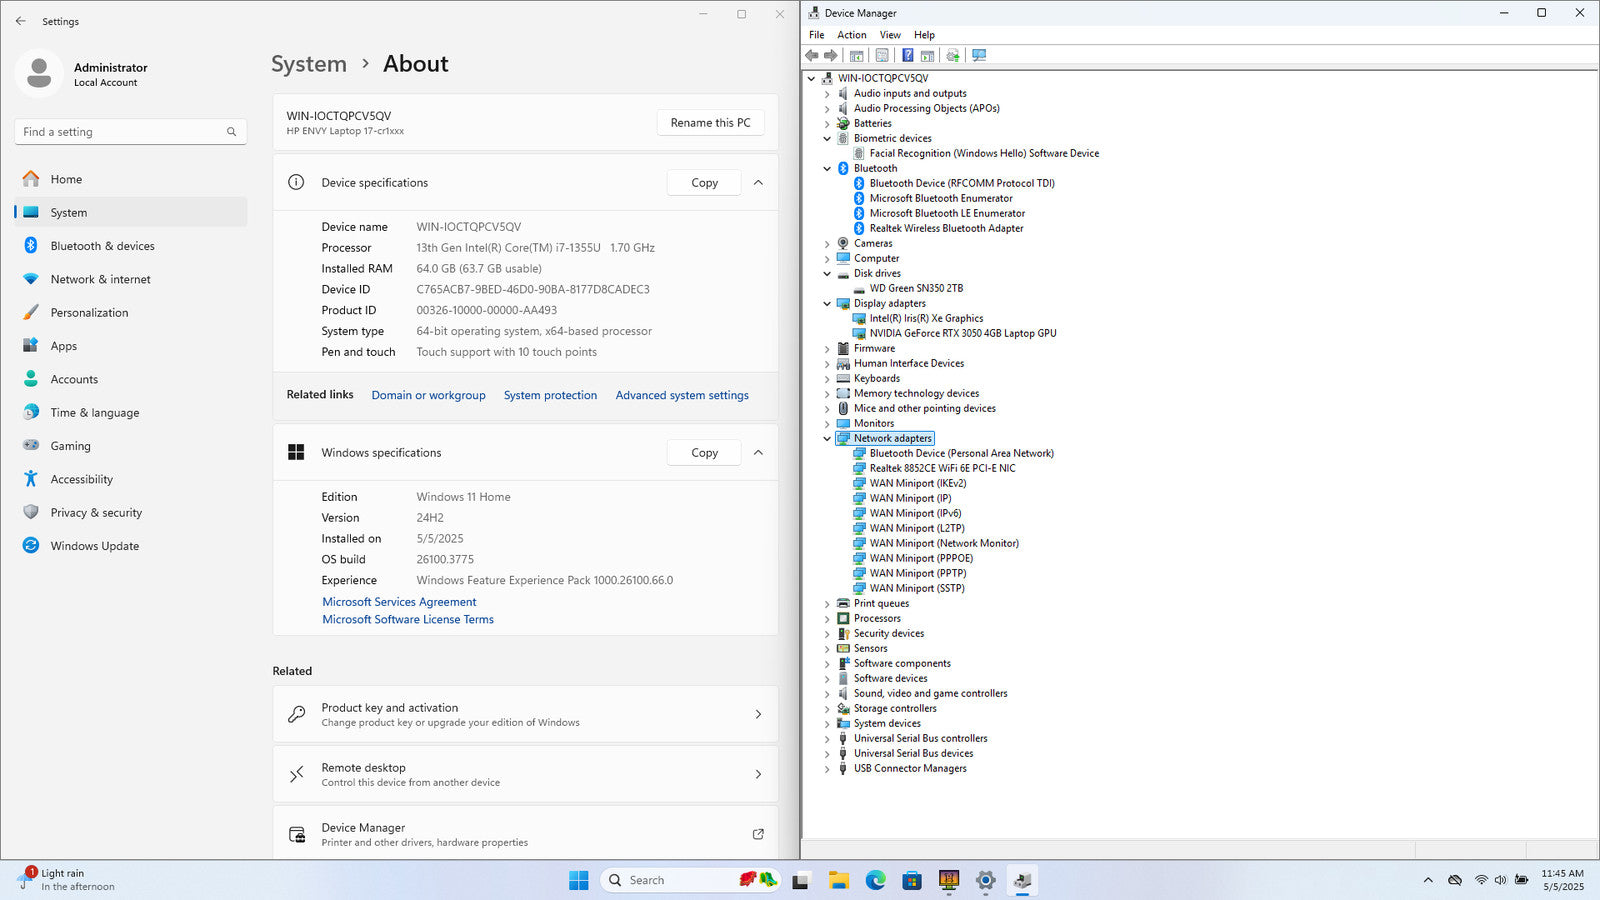The height and width of the screenshot is (900, 1600).
Task: Expand the Cameras category
Action: [827, 243]
